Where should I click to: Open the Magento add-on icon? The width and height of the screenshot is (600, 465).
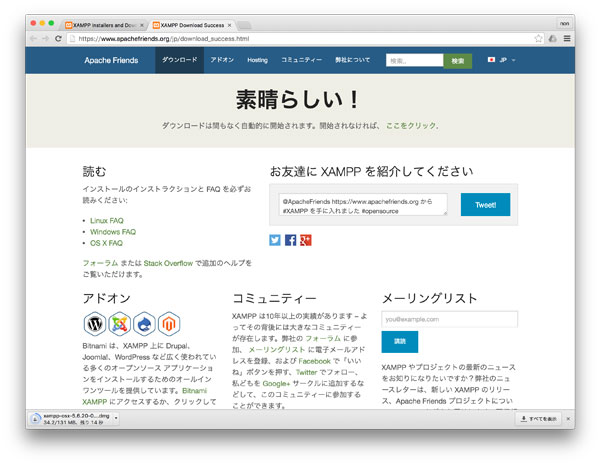tap(169, 324)
